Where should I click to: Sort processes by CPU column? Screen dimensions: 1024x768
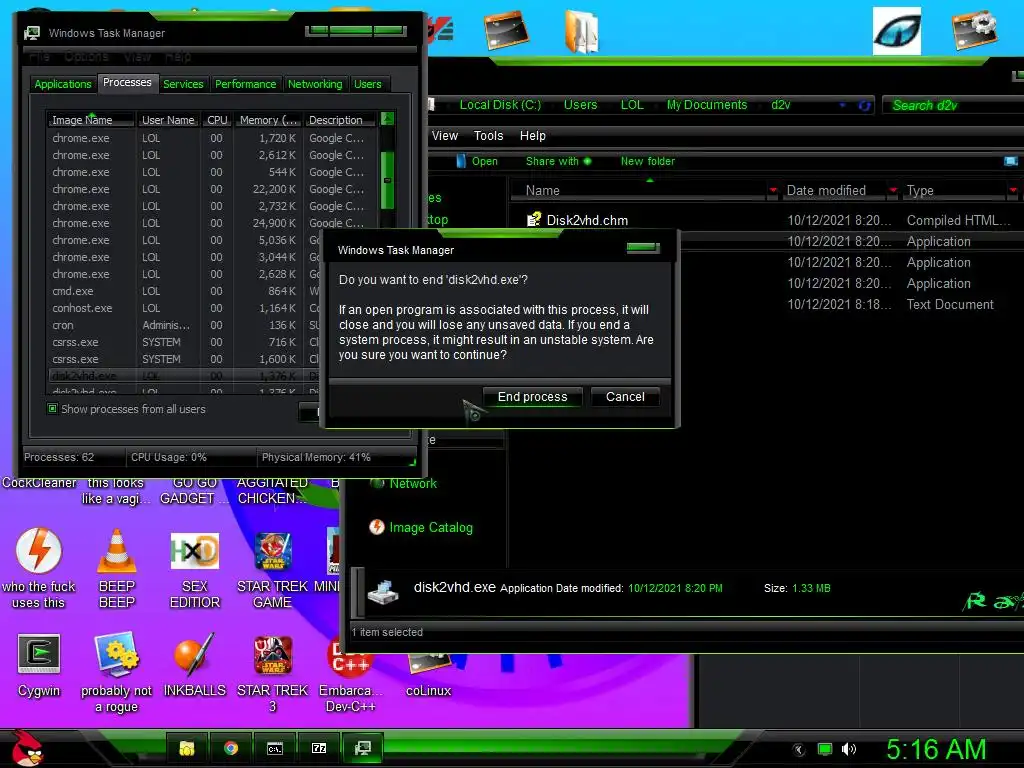(217, 120)
